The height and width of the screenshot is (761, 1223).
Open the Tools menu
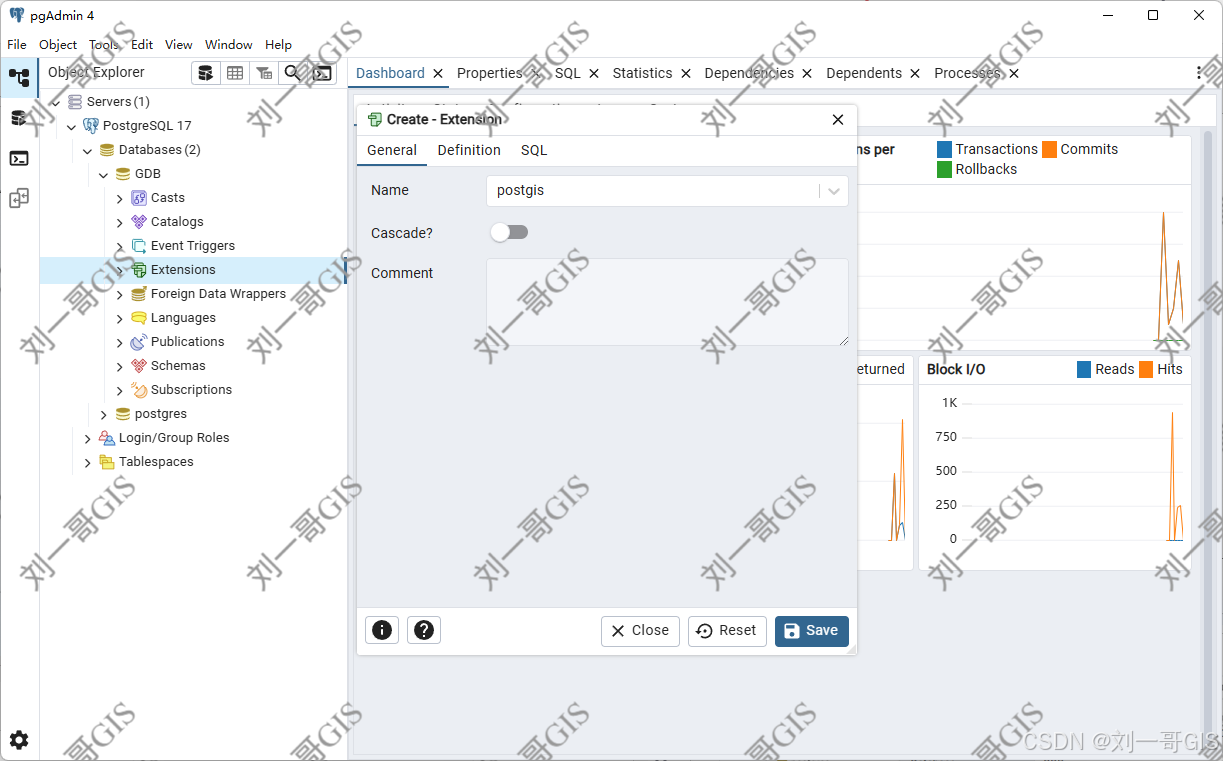[x=104, y=44]
